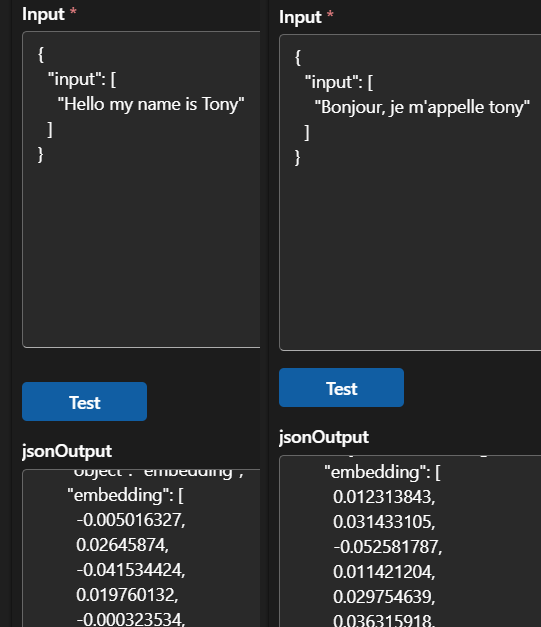Click value 0.029754639 in right output

tap(384, 597)
